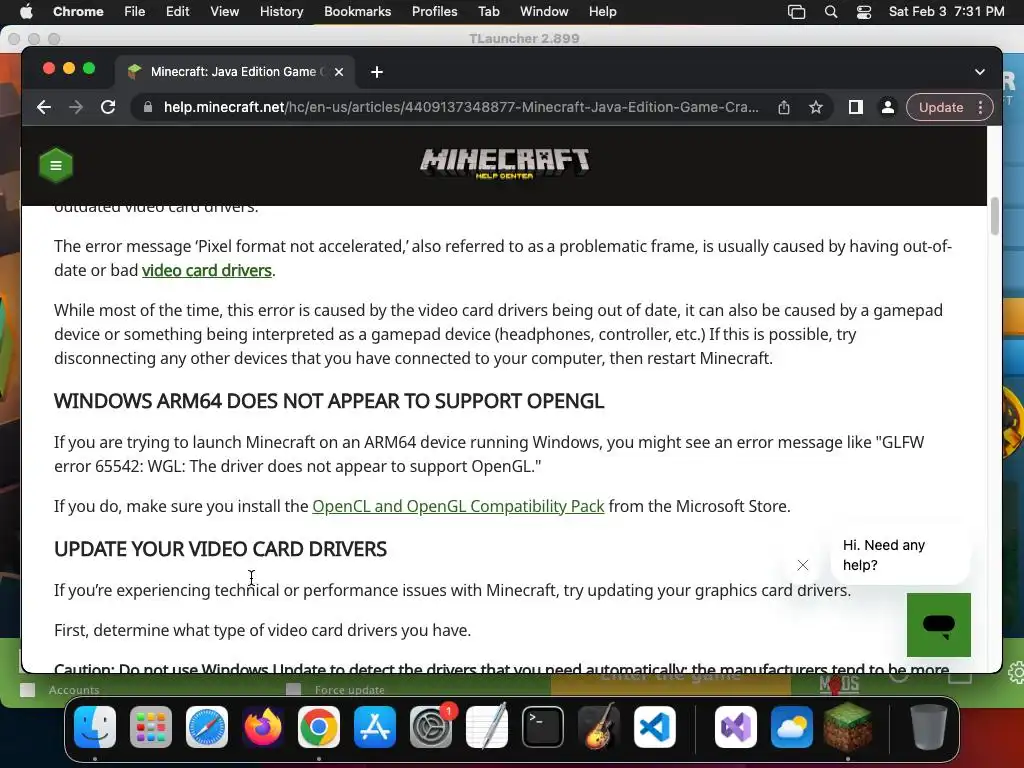Click the date and time display

click(x=946, y=11)
